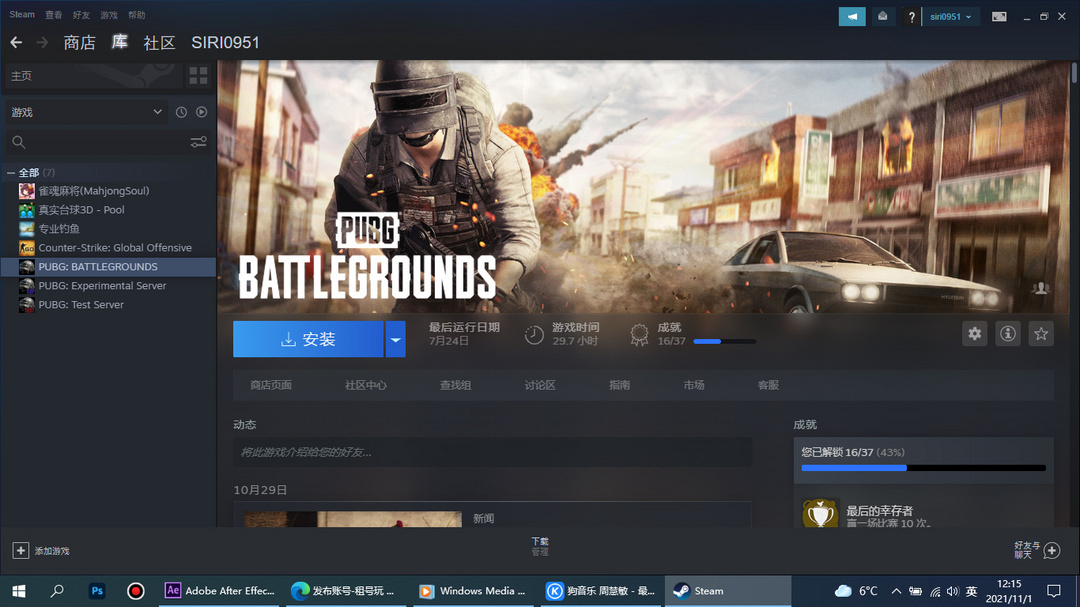This screenshot has width=1080, height=607.
Task: Go to the 社区 tab
Action: tap(159, 43)
